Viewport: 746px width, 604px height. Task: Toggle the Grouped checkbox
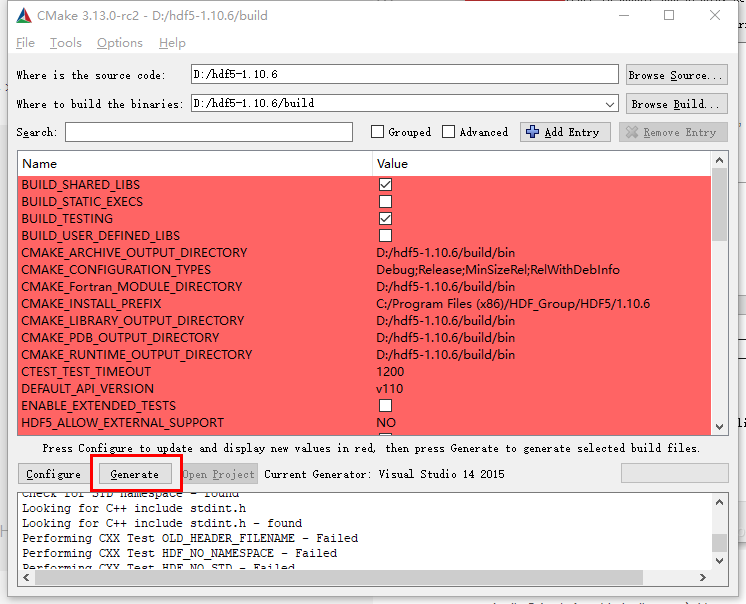[377, 132]
